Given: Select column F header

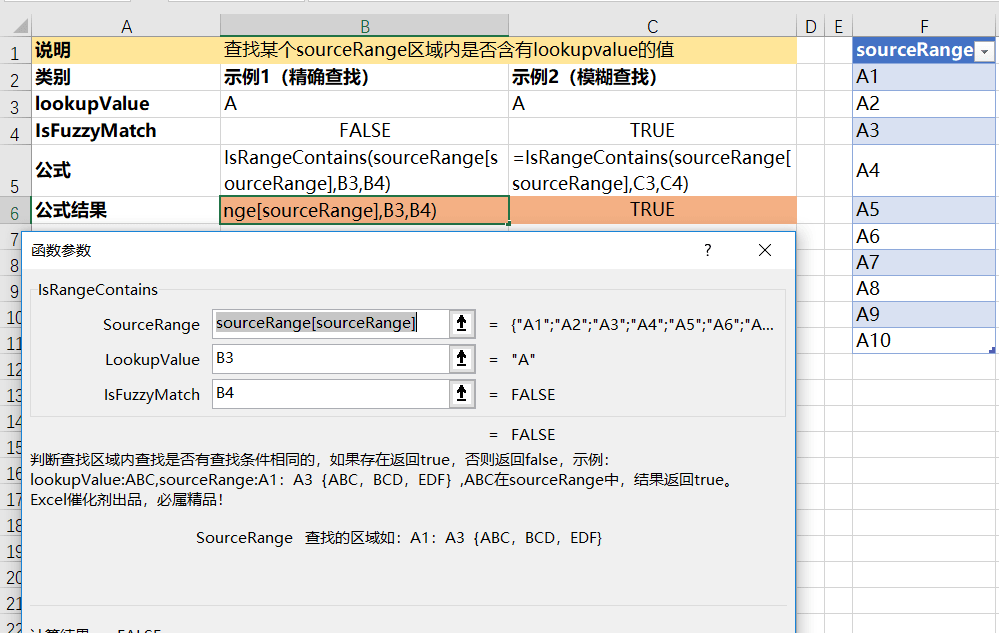Looking at the screenshot, I should click(924, 26).
